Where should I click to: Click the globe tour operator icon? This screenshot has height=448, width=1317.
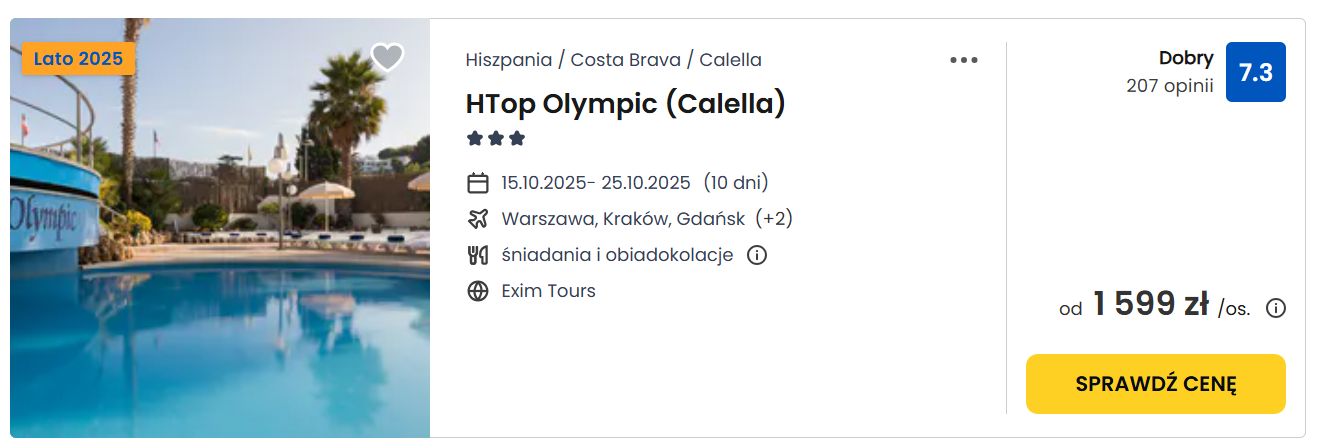pos(478,291)
